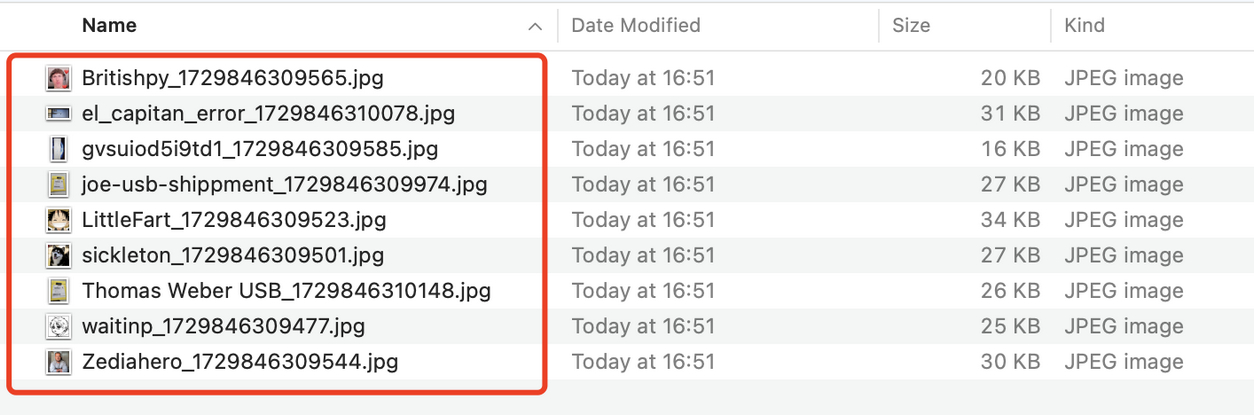Click the waitinp file thumbnail icon

coord(59,327)
